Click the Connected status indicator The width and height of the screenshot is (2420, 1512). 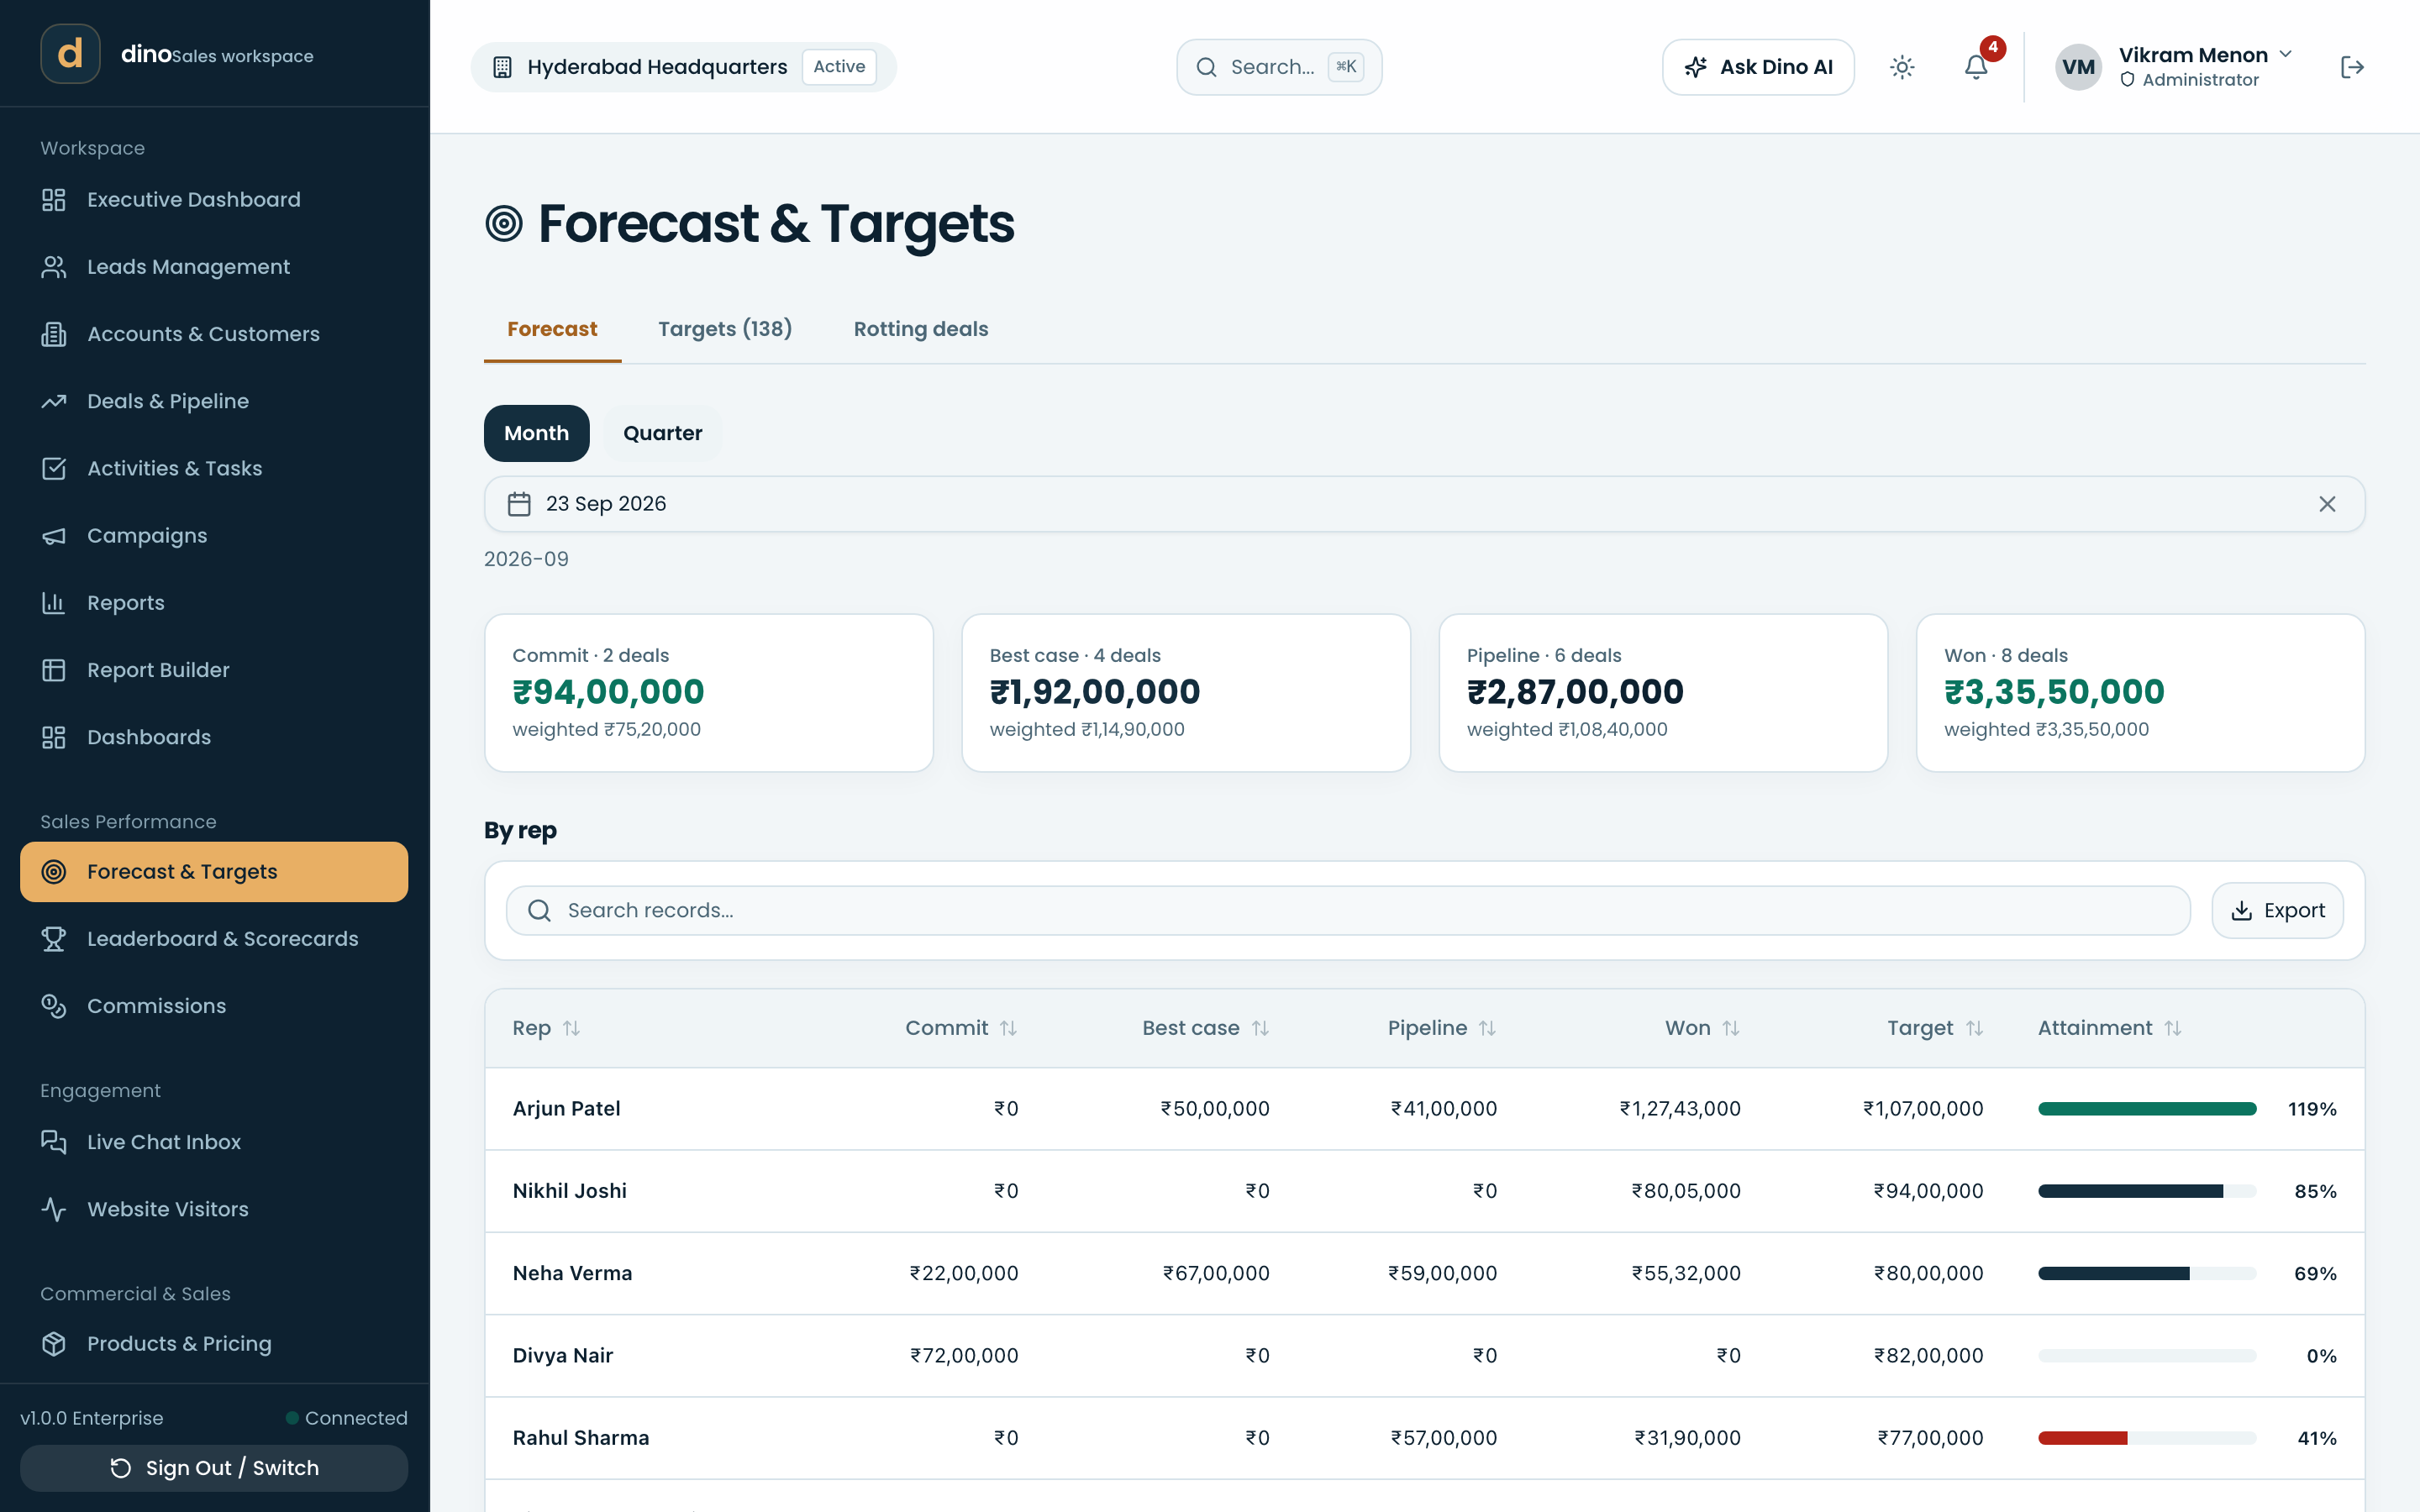[346, 1418]
